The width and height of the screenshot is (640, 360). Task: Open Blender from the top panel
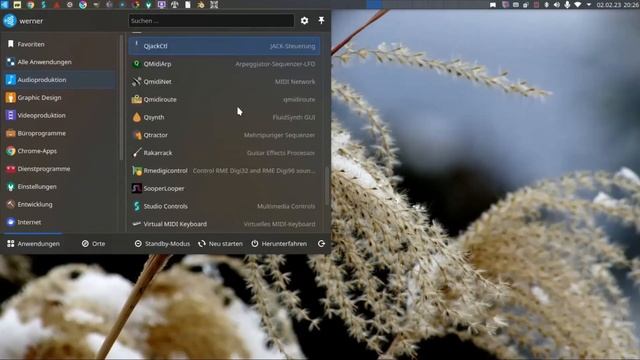coord(201,4)
